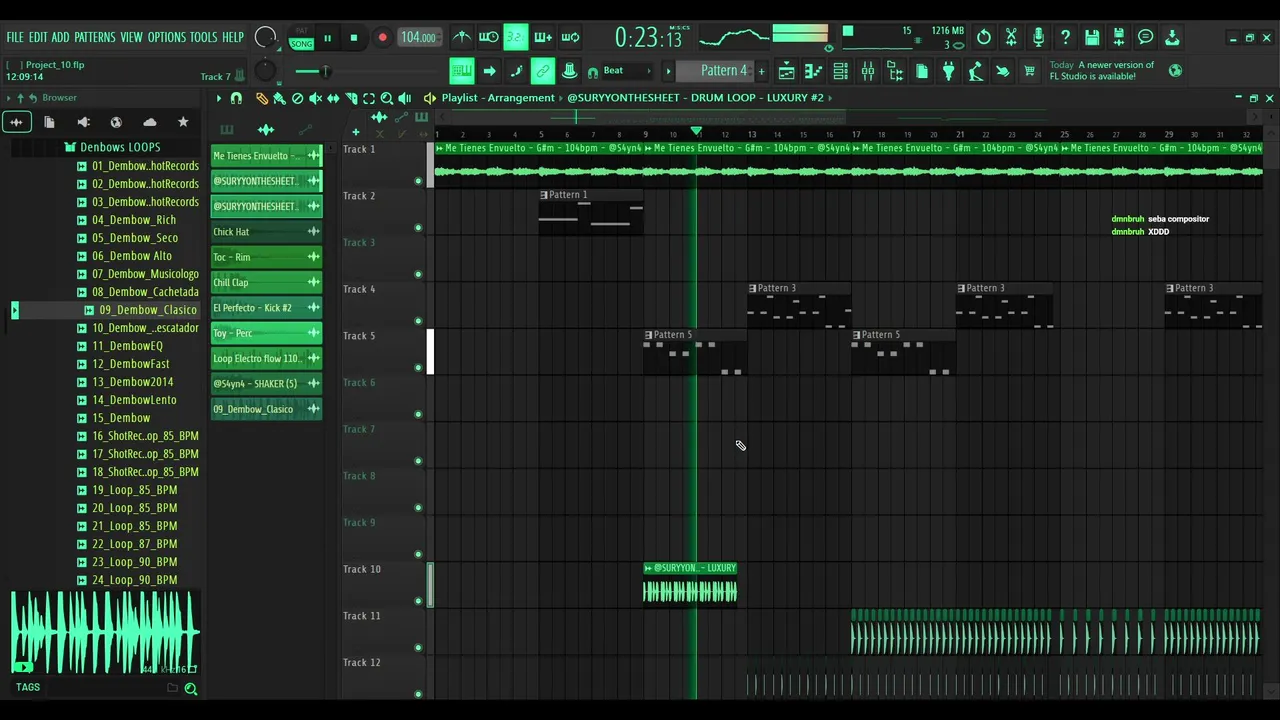Screen dimensions: 1280x720
Task: Select the Paint brush tool in playlist
Action: click(279, 98)
